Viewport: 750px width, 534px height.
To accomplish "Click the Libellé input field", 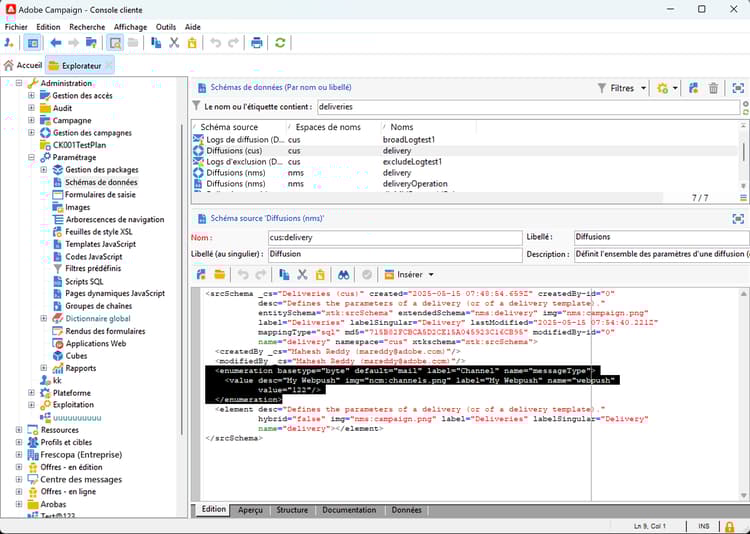I will coord(660,238).
